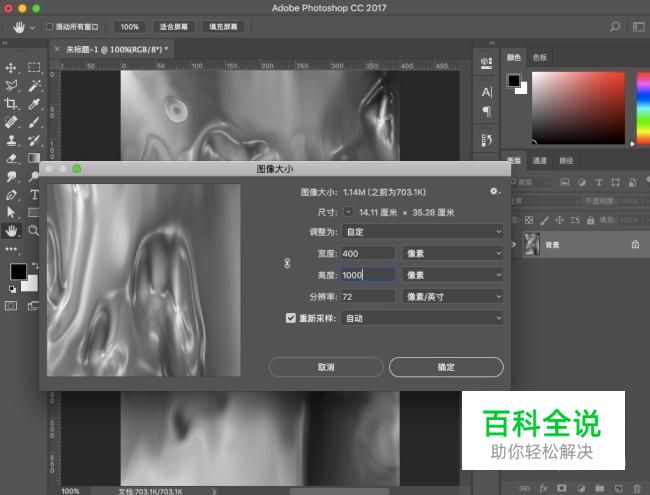Image resolution: width=650 pixels, height=495 pixels.
Task: Expand the status bar document info arrow
Action: pyautogui.click(x=214, y=491)
